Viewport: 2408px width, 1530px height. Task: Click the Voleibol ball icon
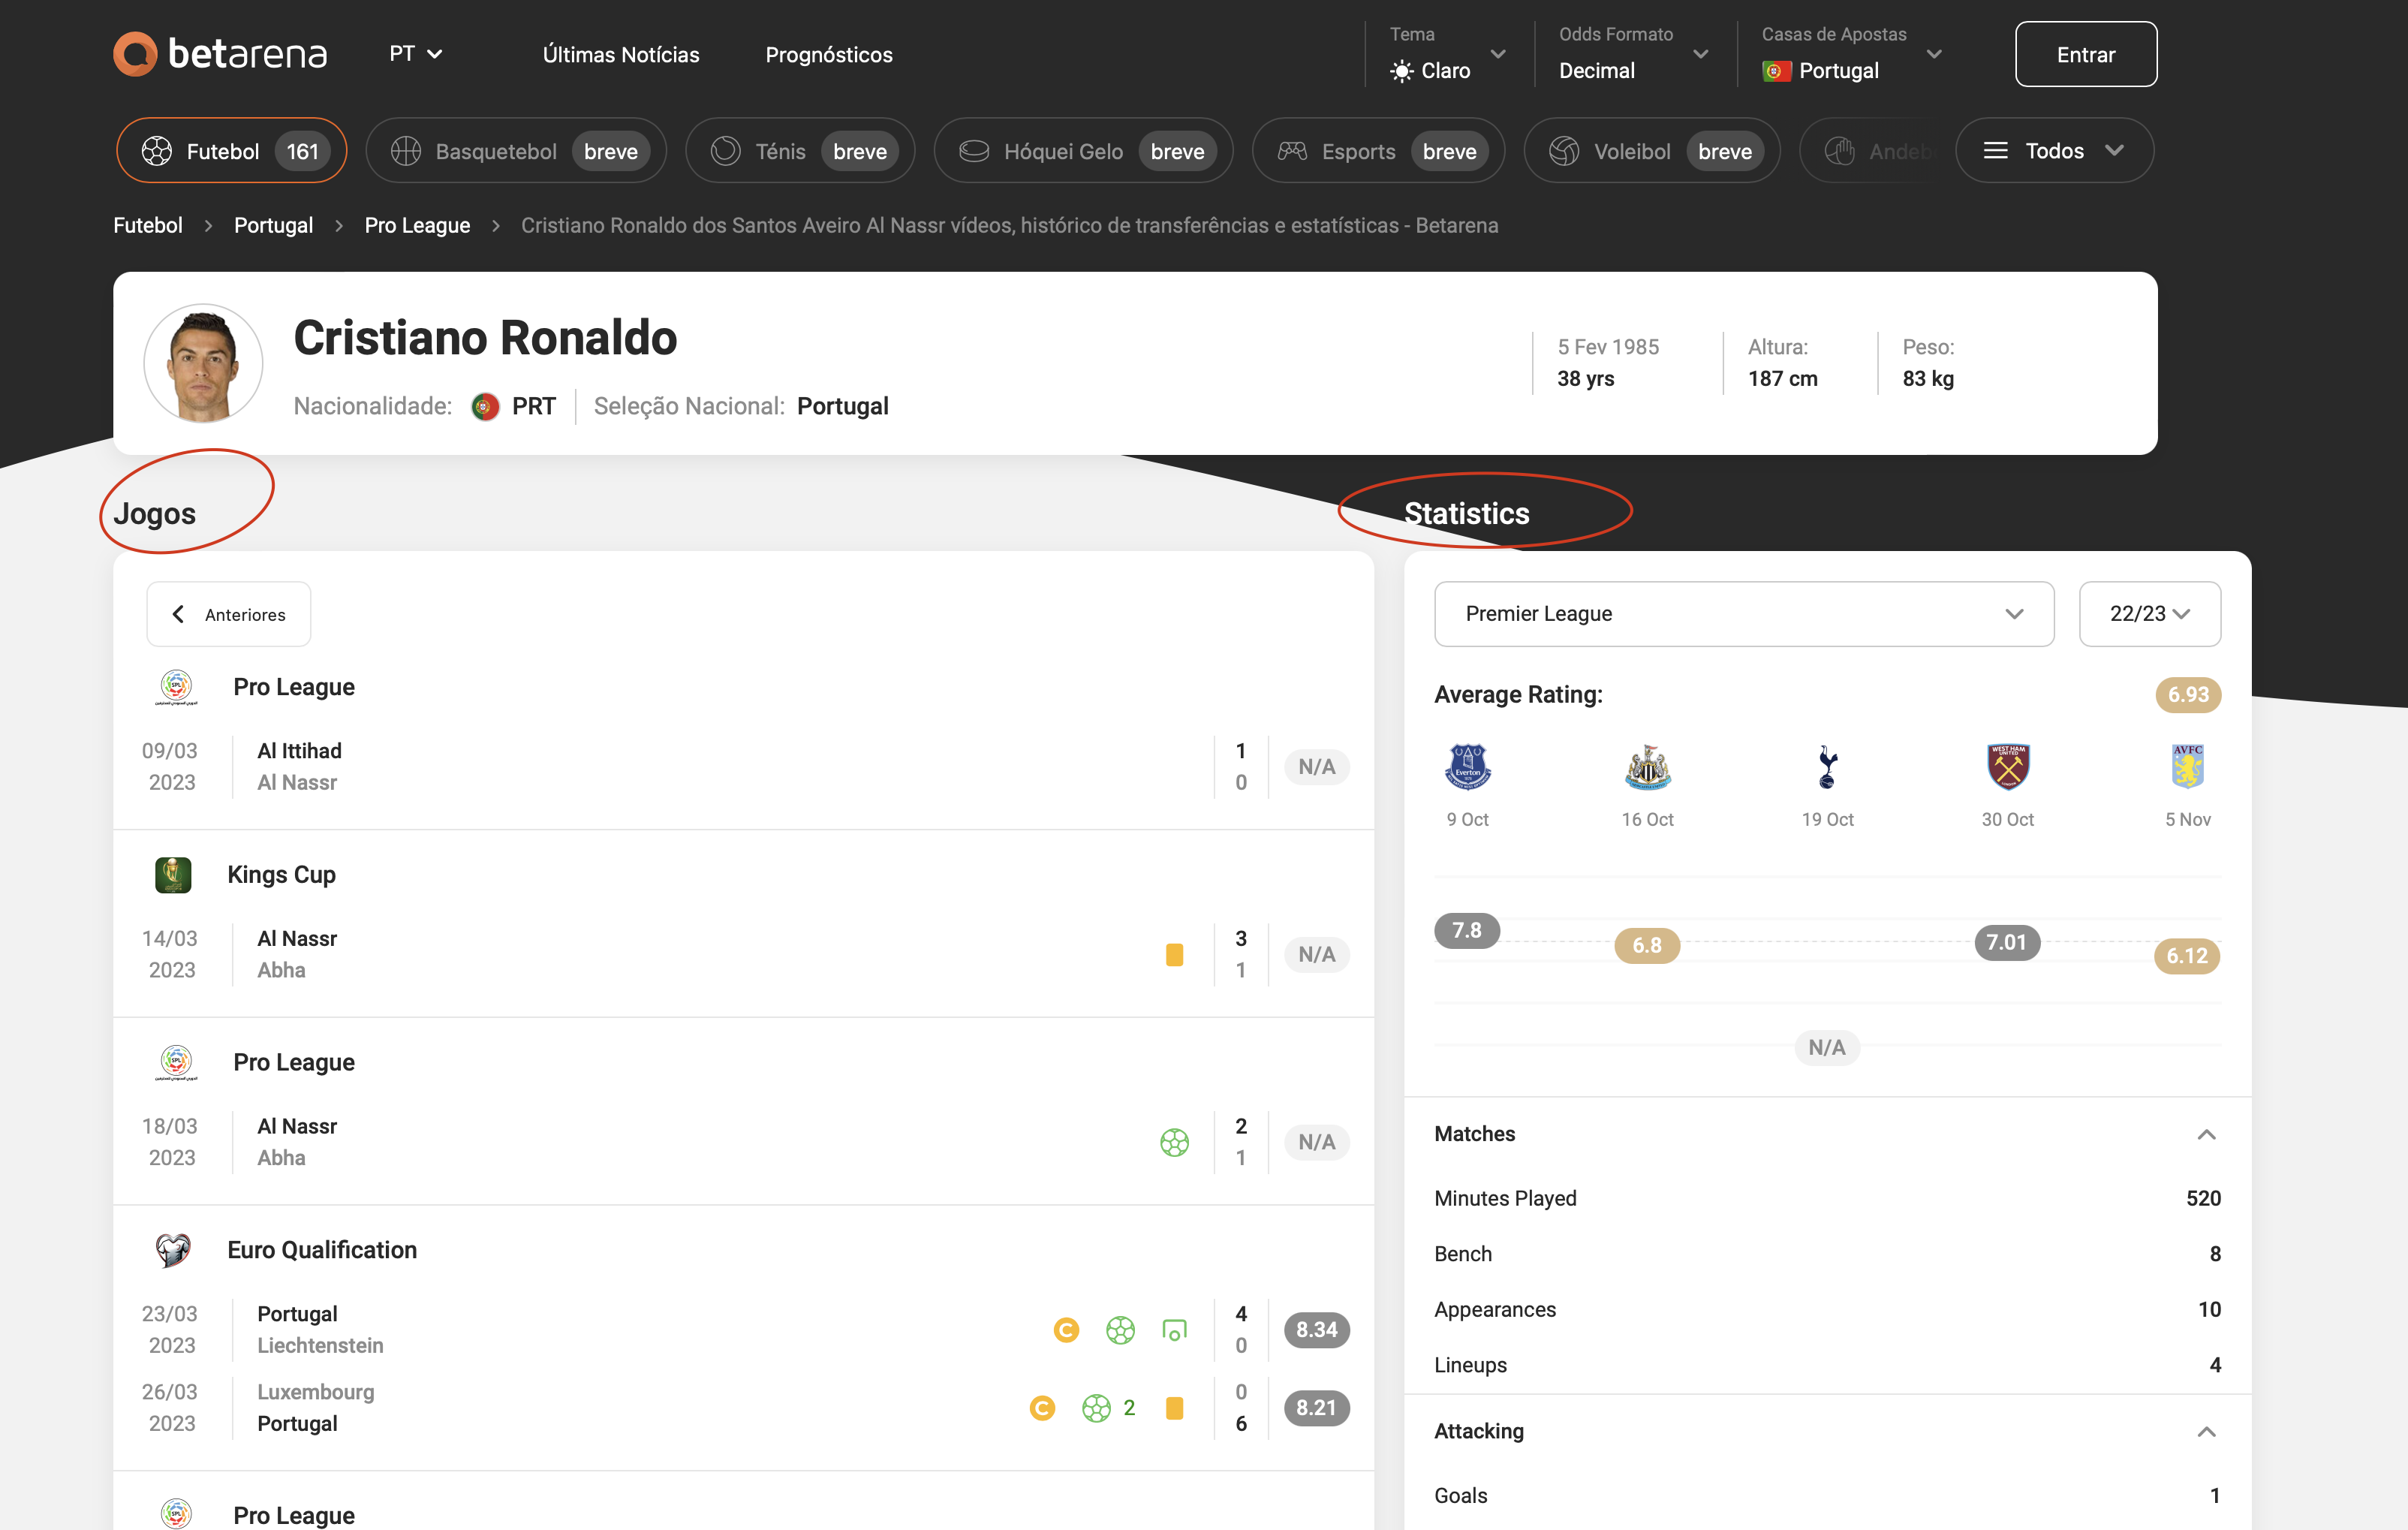[x=1564, y=150]
